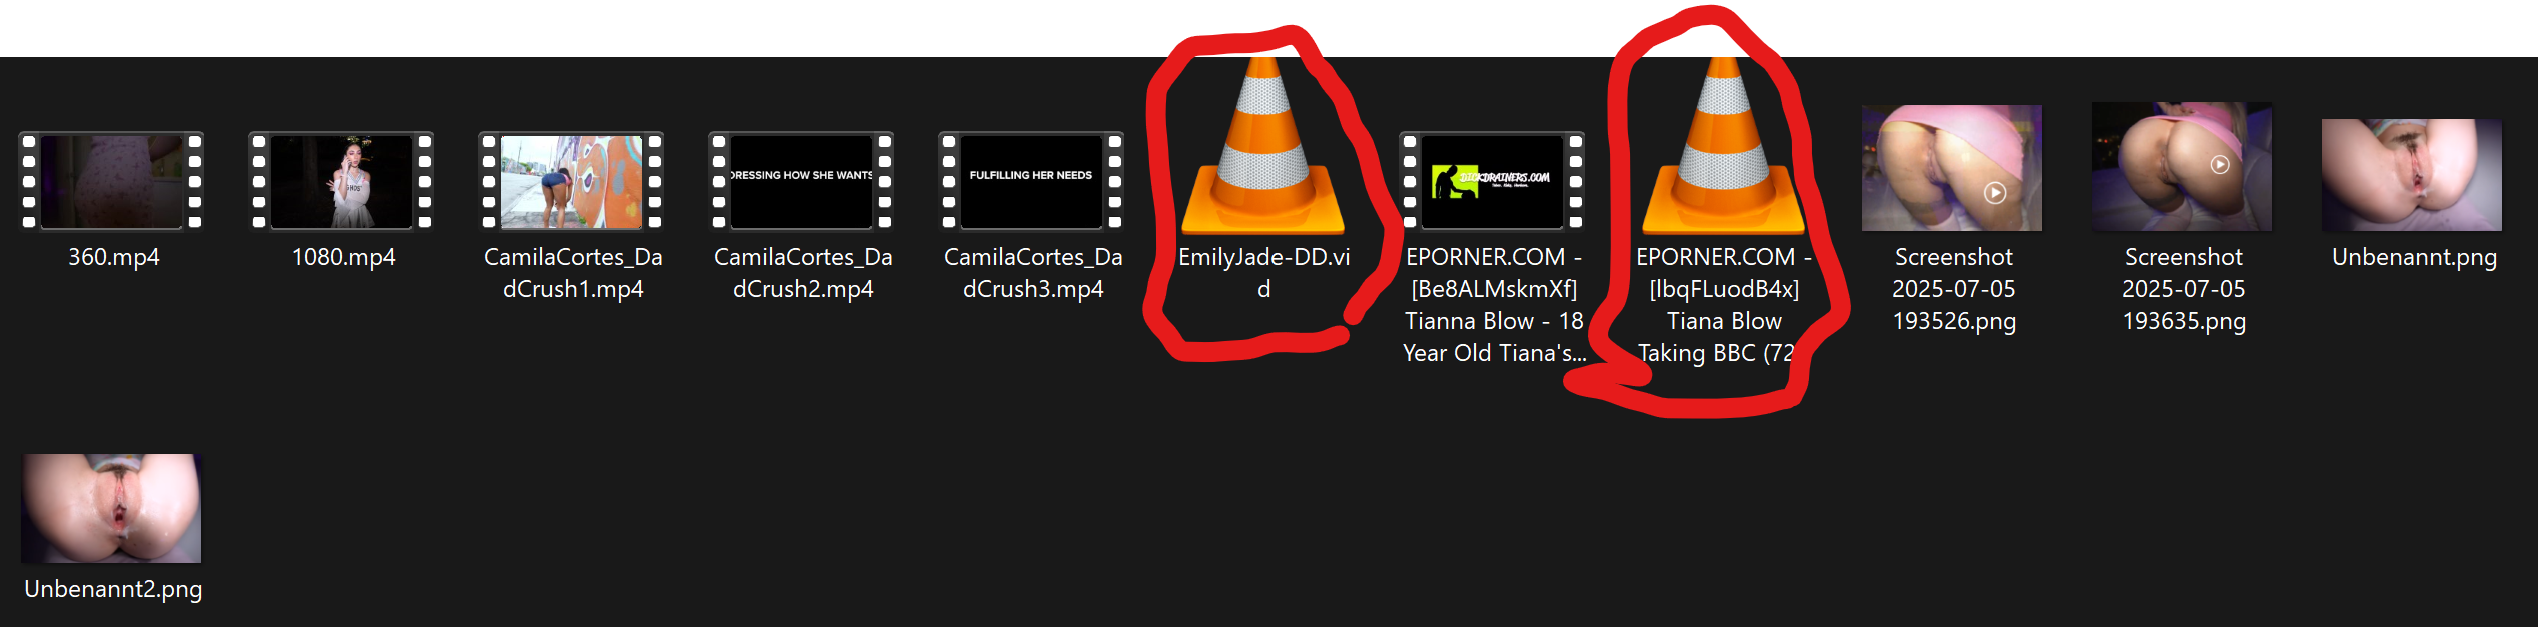Click the Unbenannt2.png filename label
2538x627 pixels.
coord(113,589)
